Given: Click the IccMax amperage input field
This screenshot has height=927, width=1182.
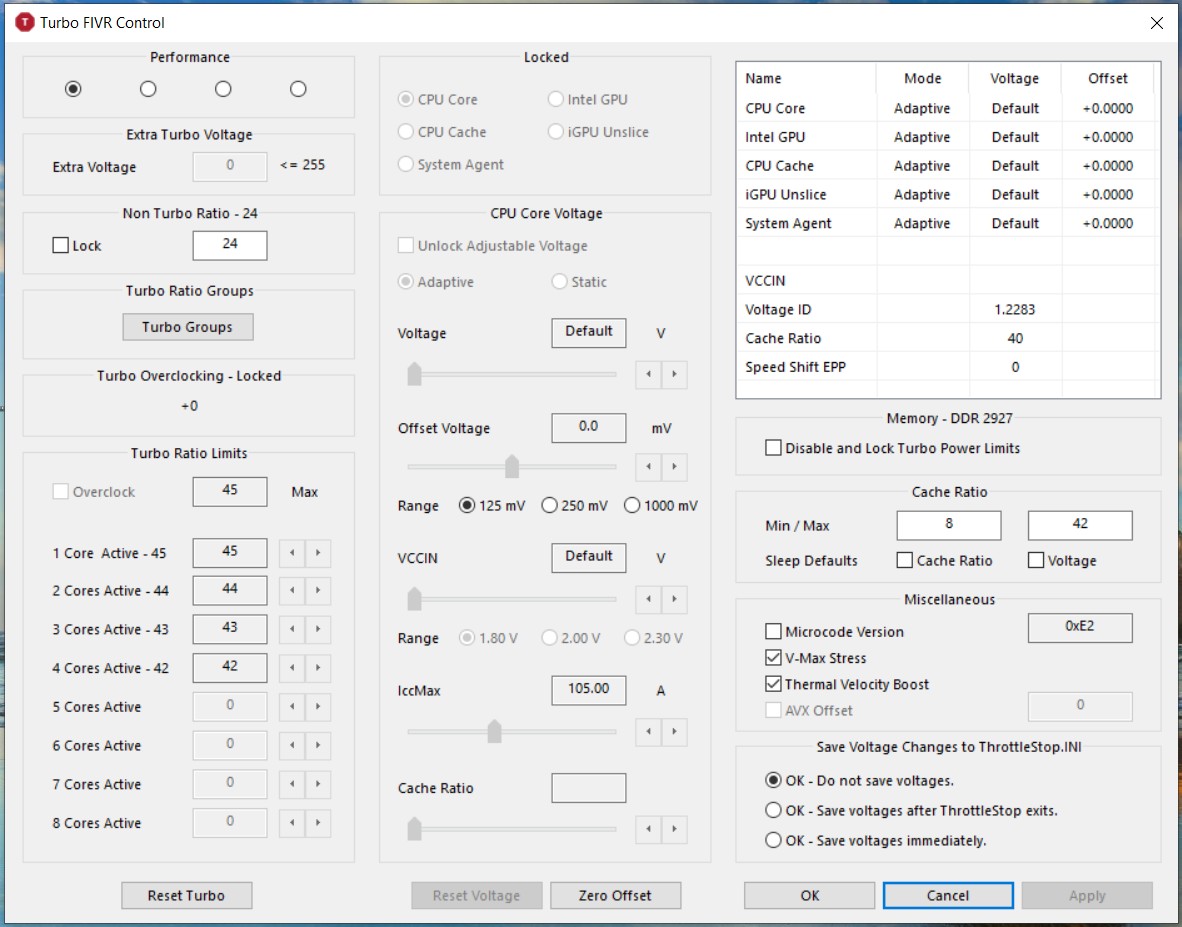Looking at the screenshot, I should [x=589, y=690].
